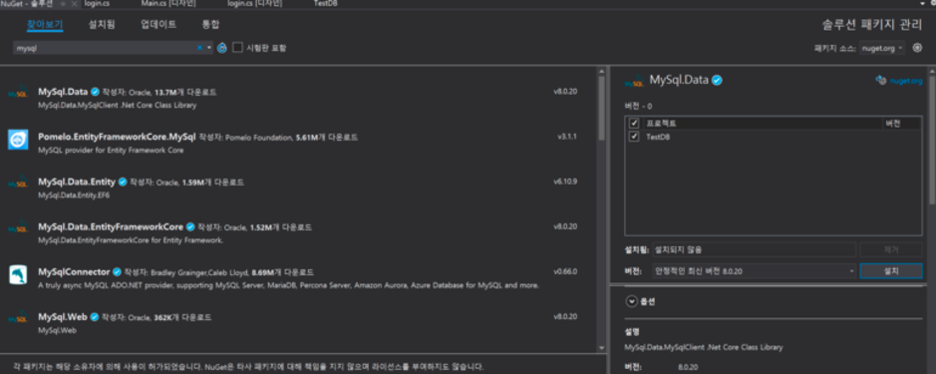Open package source settings gear
936x374 pixels.
917,48
